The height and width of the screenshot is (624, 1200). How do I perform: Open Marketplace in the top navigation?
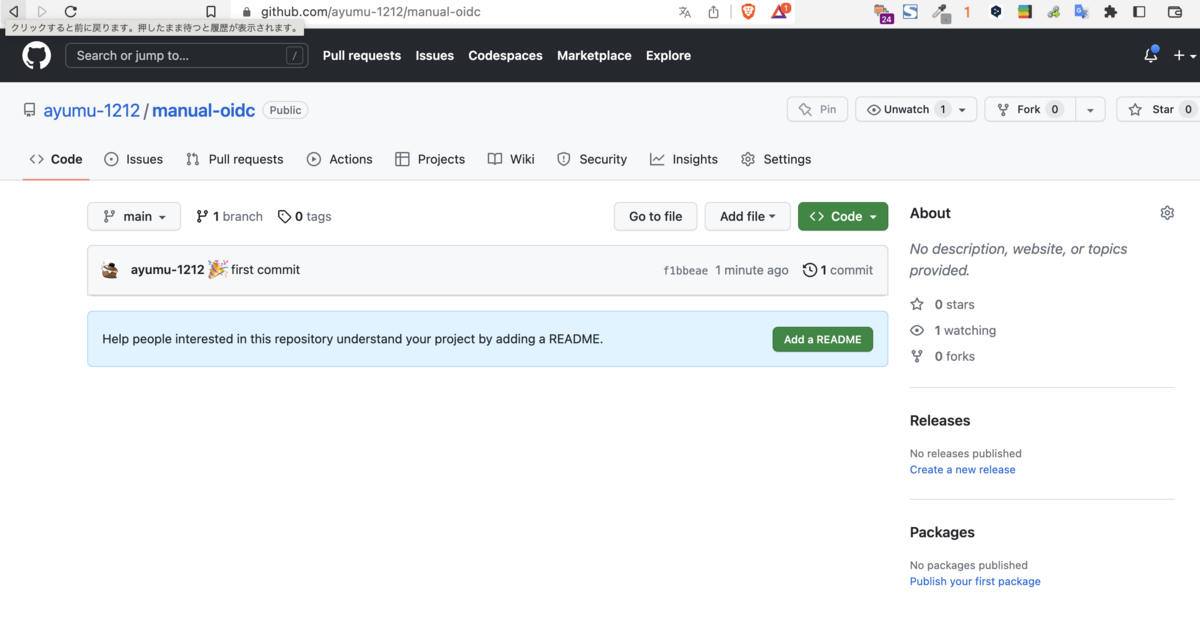(594, 56)
